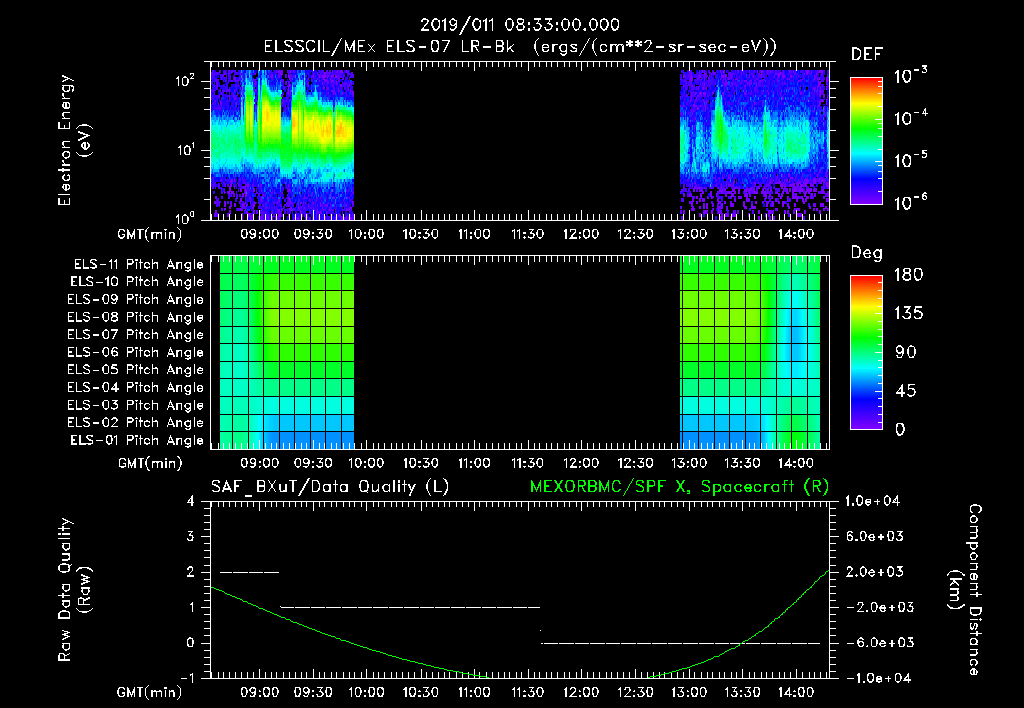
Task: Click the 45 label on Deg scale
Action: pos(906,391)
